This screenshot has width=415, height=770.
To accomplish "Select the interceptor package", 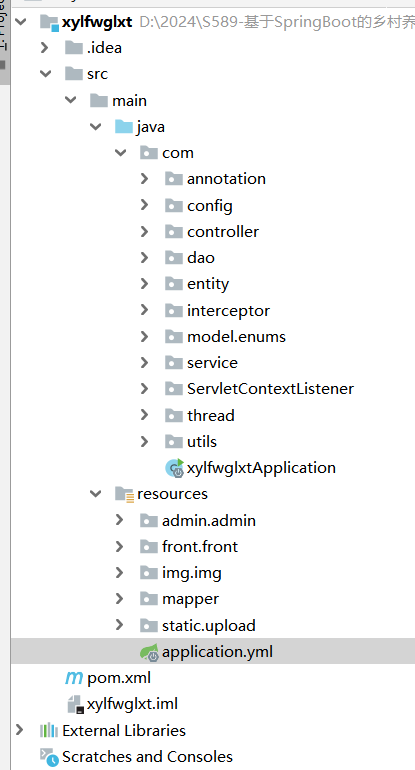I will [x=228, y=311].
